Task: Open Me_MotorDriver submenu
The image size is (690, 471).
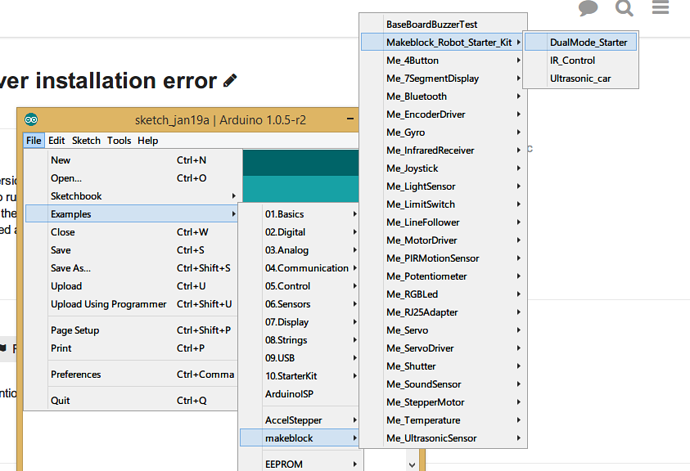Action: (443, 240)
